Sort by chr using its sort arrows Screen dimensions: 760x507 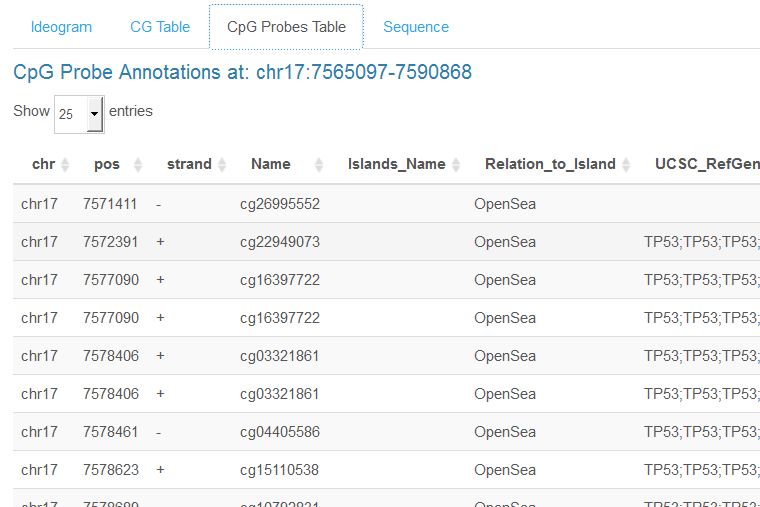click(65, 165)
